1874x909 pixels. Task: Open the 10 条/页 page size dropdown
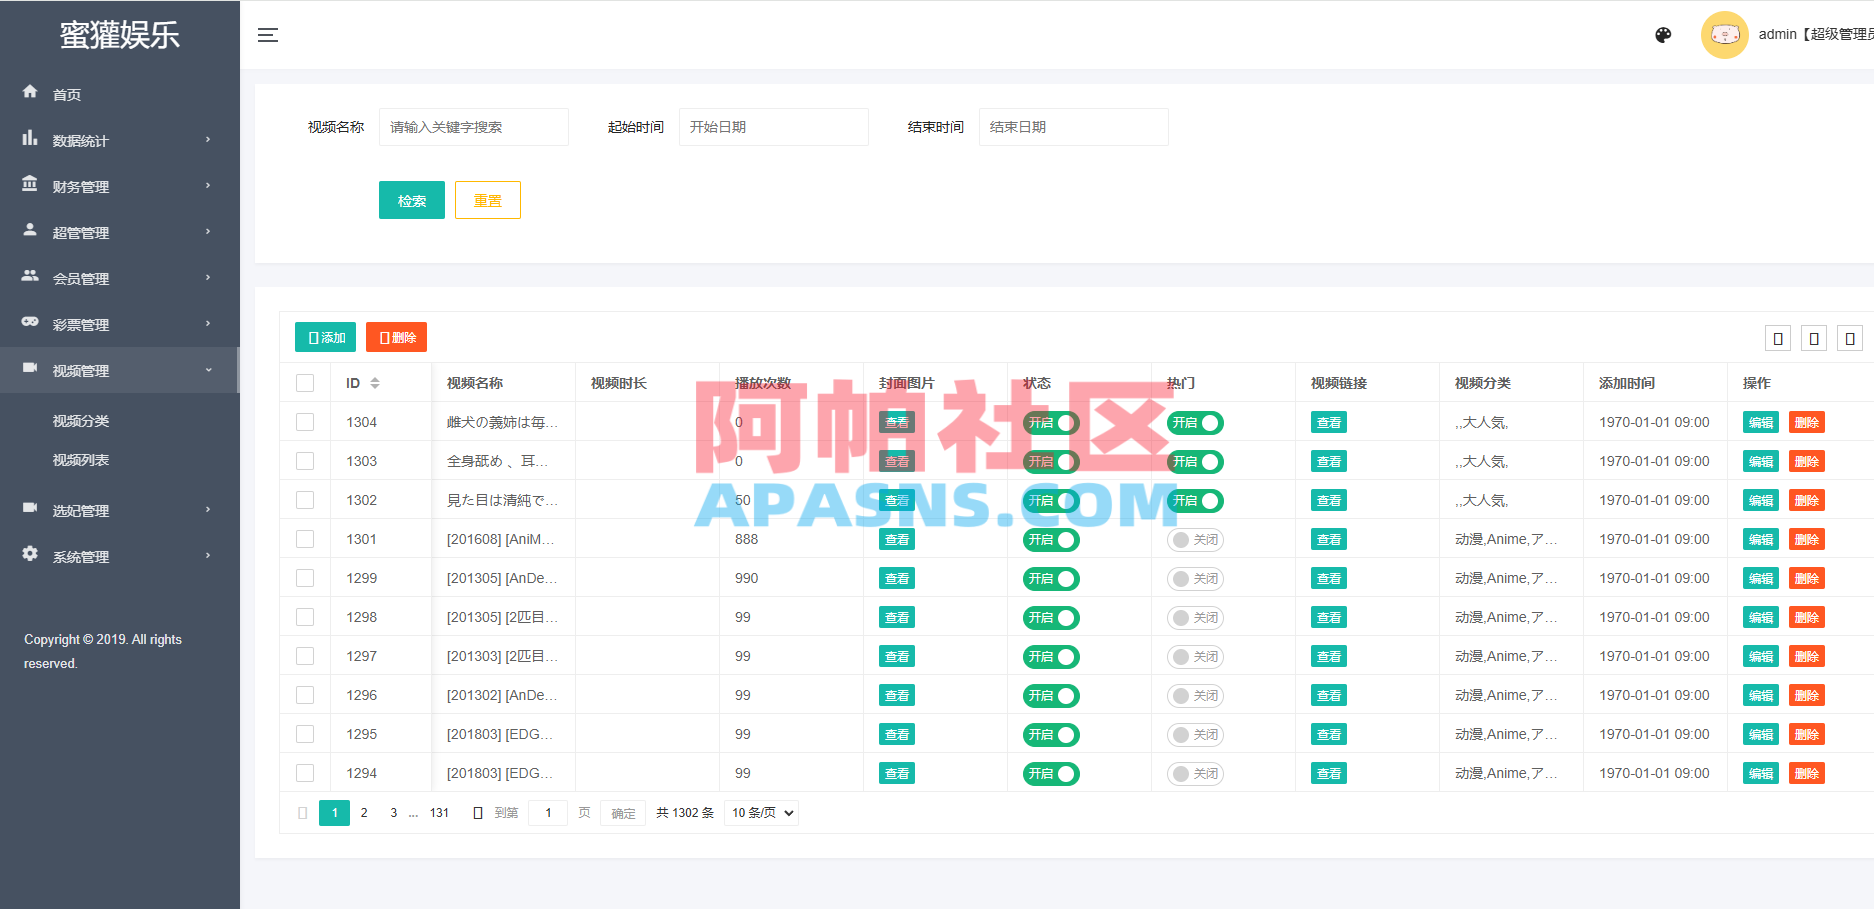(x=760, y=812)
